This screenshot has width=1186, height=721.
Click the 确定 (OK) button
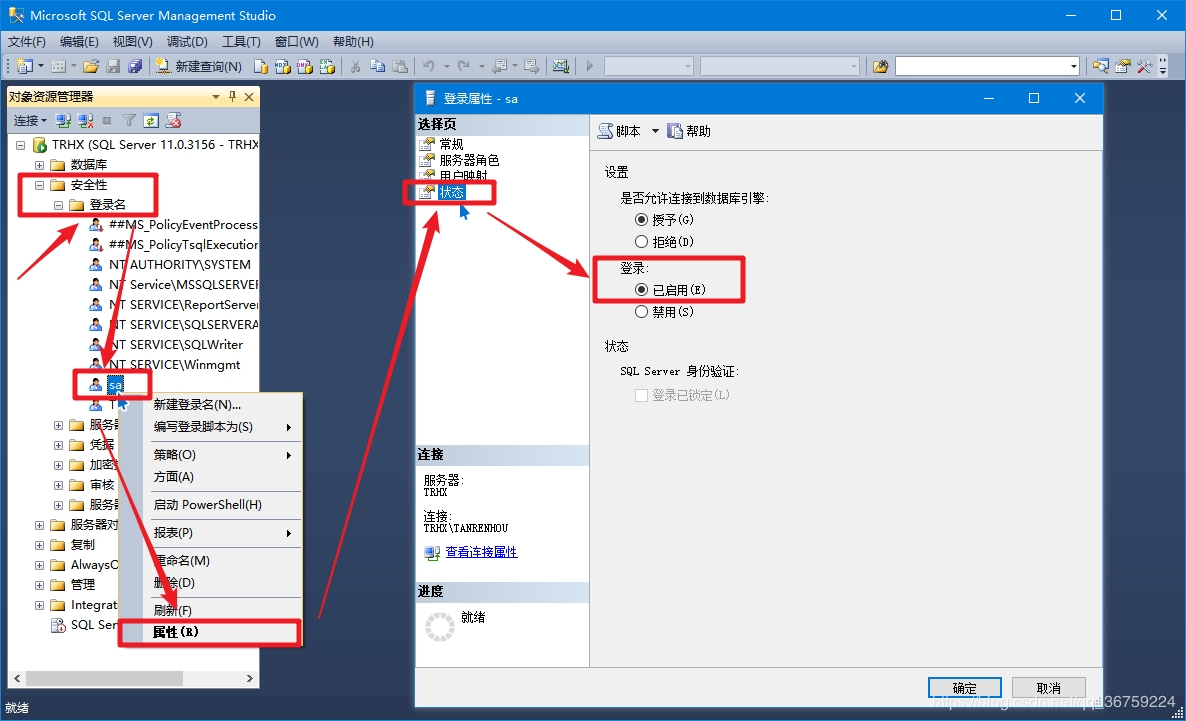[964, 688]
